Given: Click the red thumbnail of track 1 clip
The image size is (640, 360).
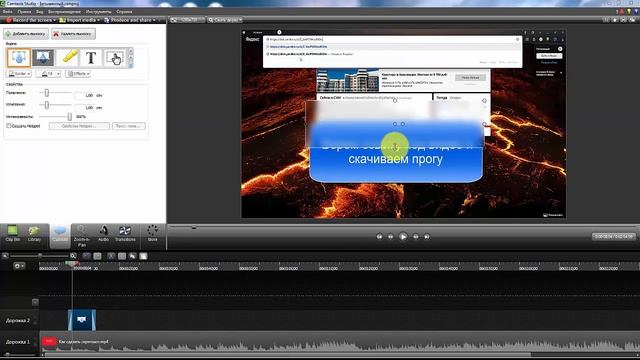Looking at the screenshot, I should click(x=49, y=342).
